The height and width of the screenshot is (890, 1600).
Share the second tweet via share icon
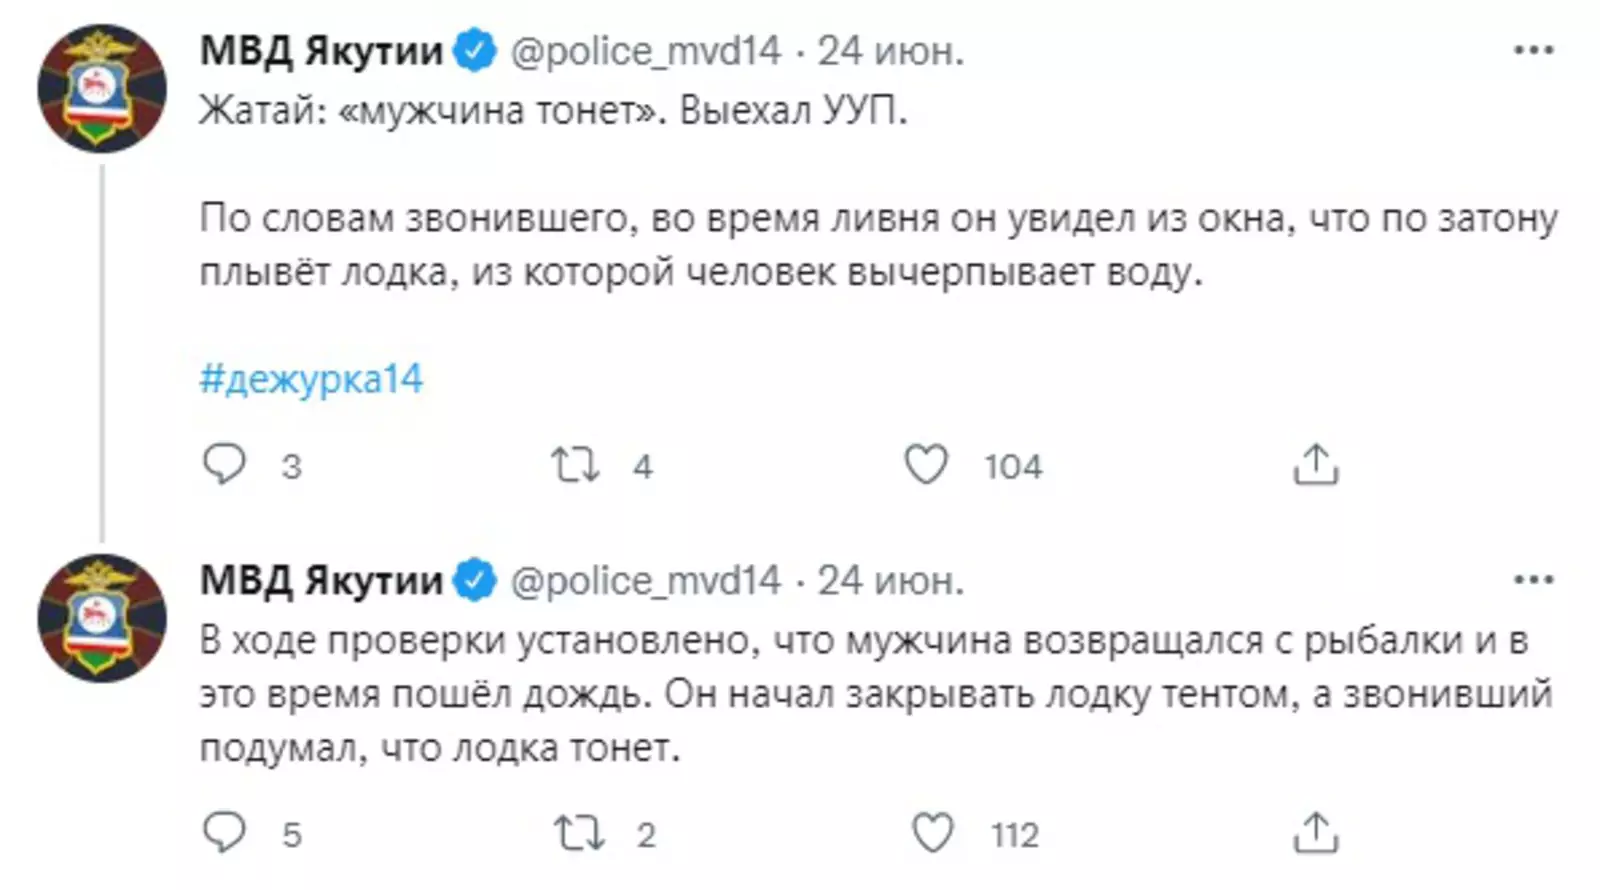coord(1315,833)
